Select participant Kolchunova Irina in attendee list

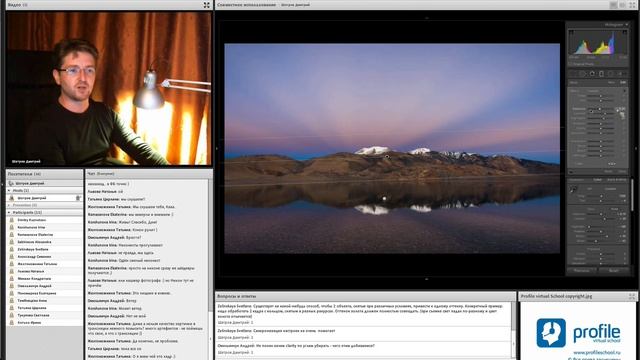pos(45,227)
